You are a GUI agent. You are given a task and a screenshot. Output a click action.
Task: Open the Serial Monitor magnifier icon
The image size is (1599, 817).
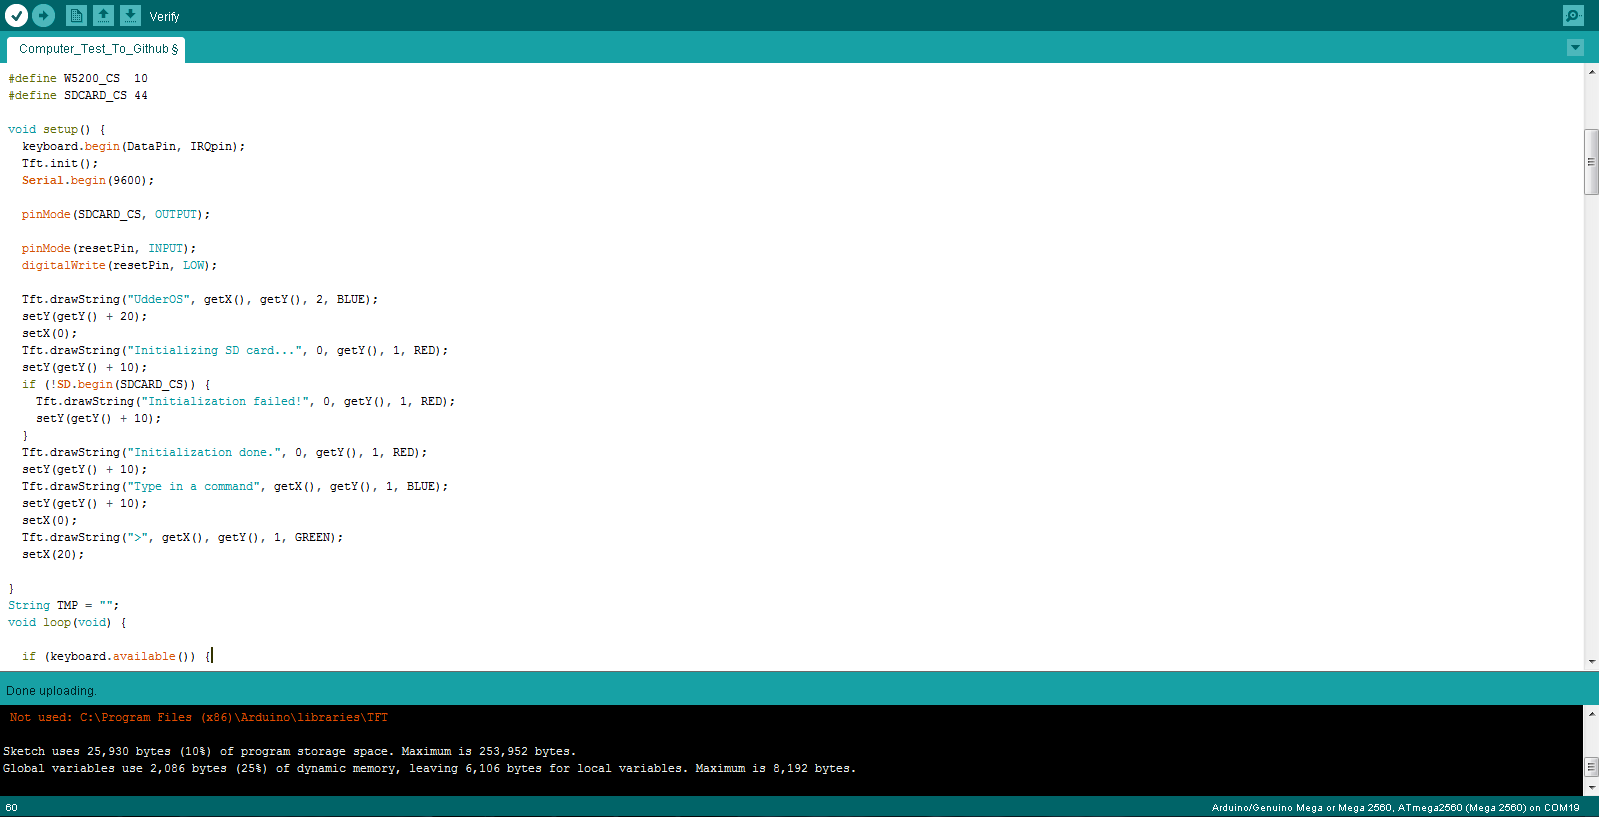[x=1573, y=16]
